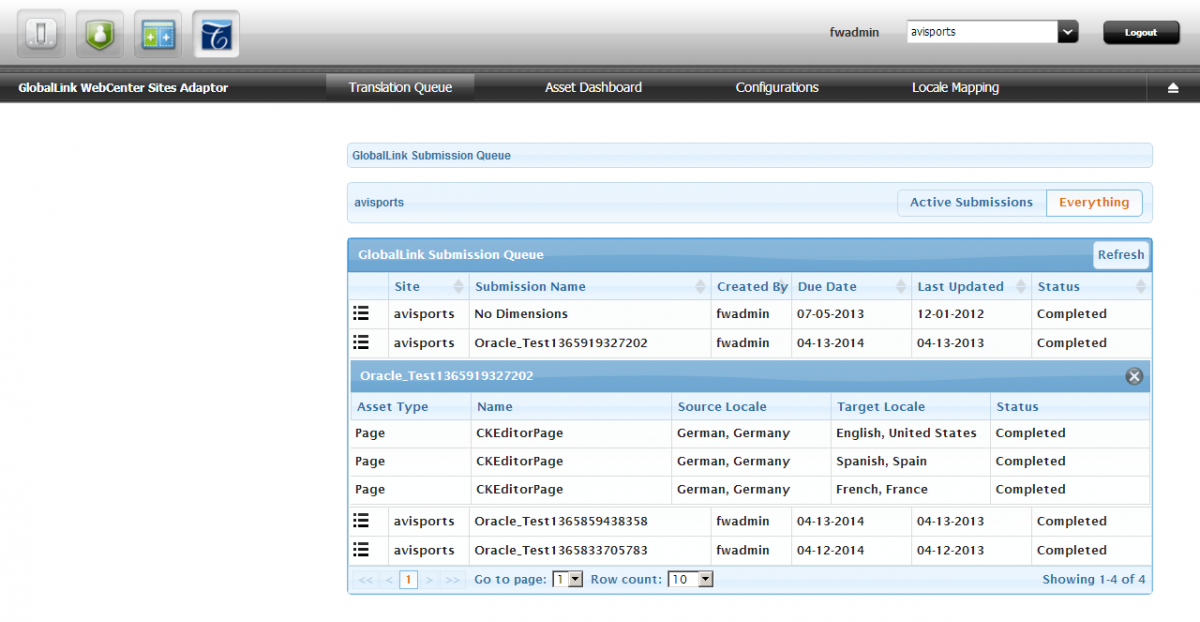Viewport: 1200px width, 622px height.
Task: Go to first page with the double-left arrow
Action: (365, 579)
